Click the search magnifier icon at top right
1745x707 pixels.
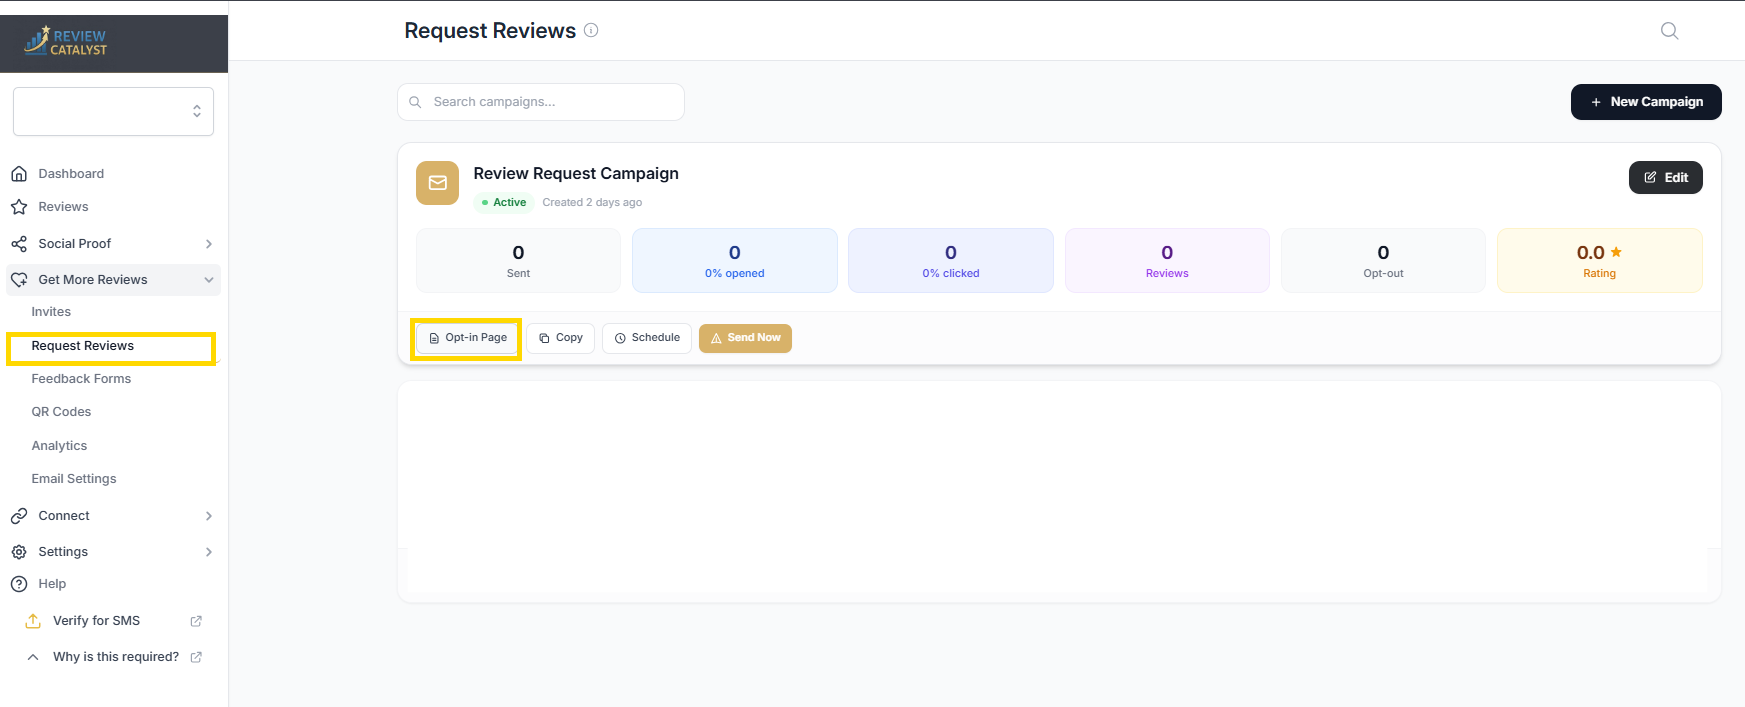[x=1669, y=31]
